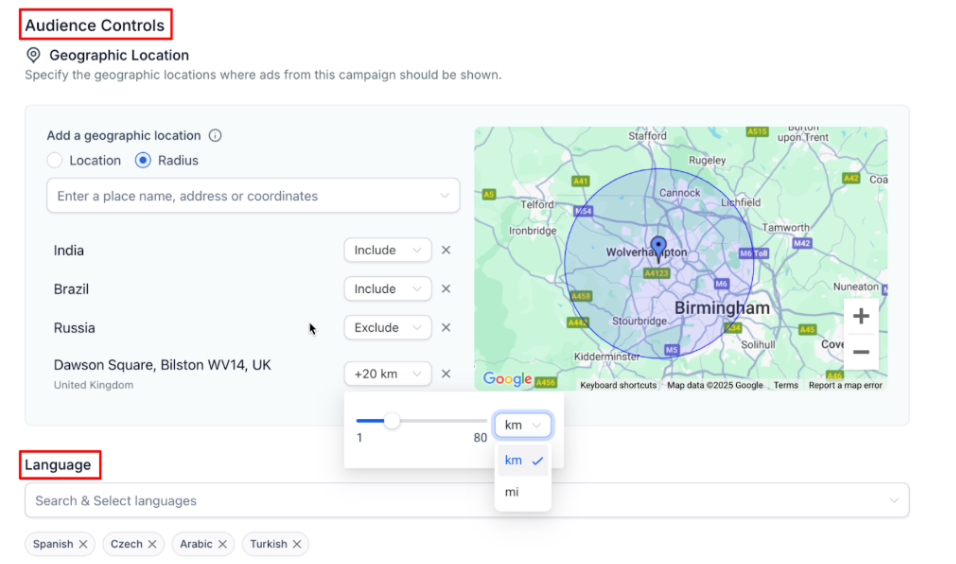
Task: Click the radius distance slider handle
Action: click(392, 421)
